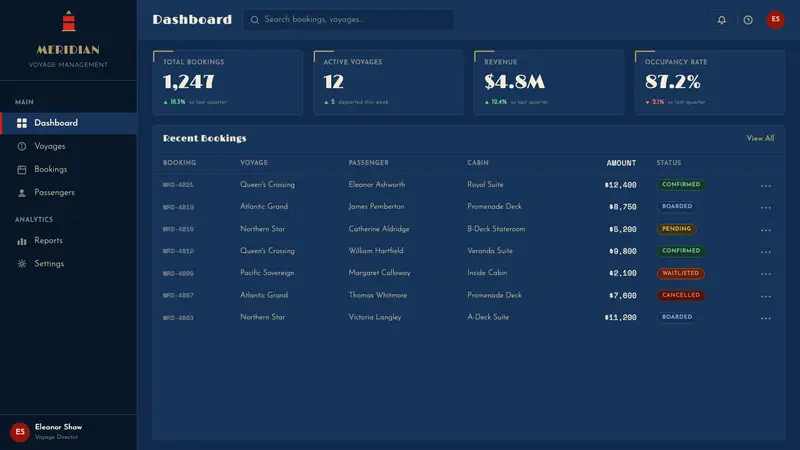Click the Recent Bookings heading
This screenshot has width=800, height=450.
click(x=205, y=138)
